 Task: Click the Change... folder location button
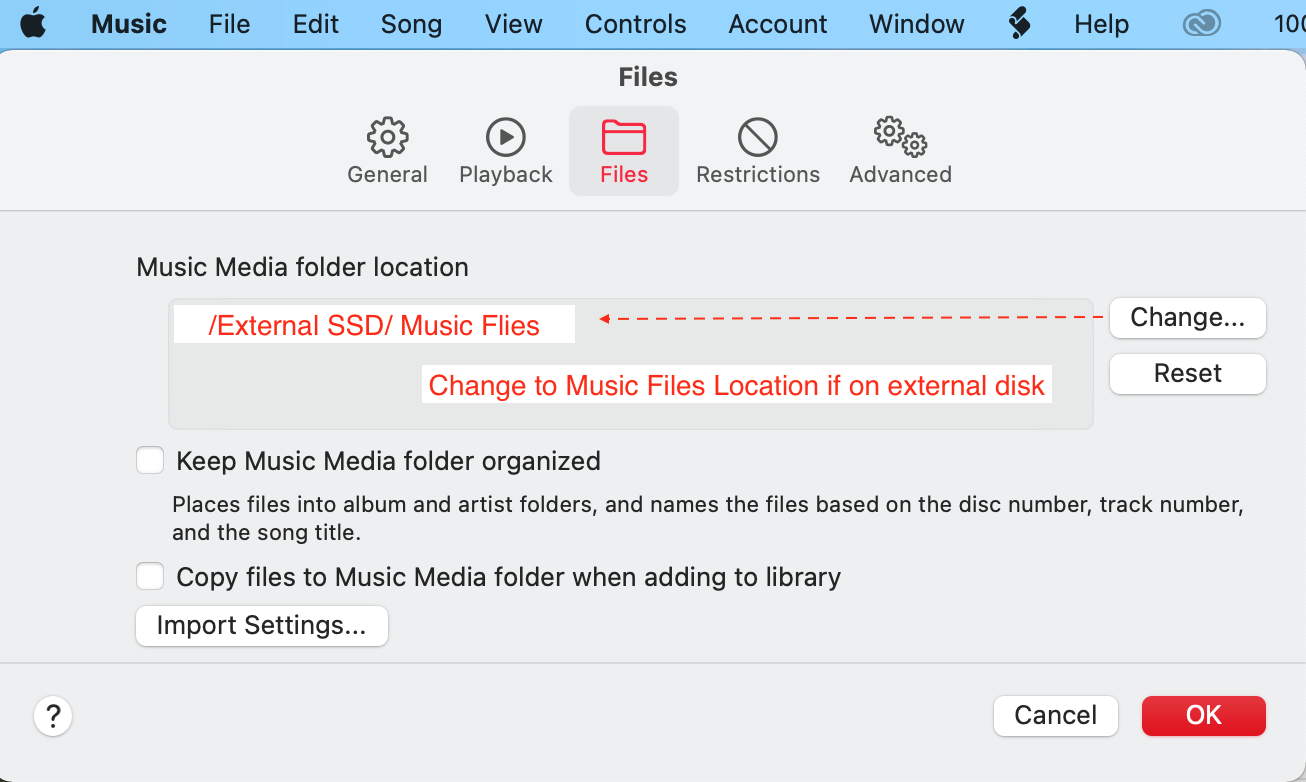pyautogui.click(x=1187, y=318)
